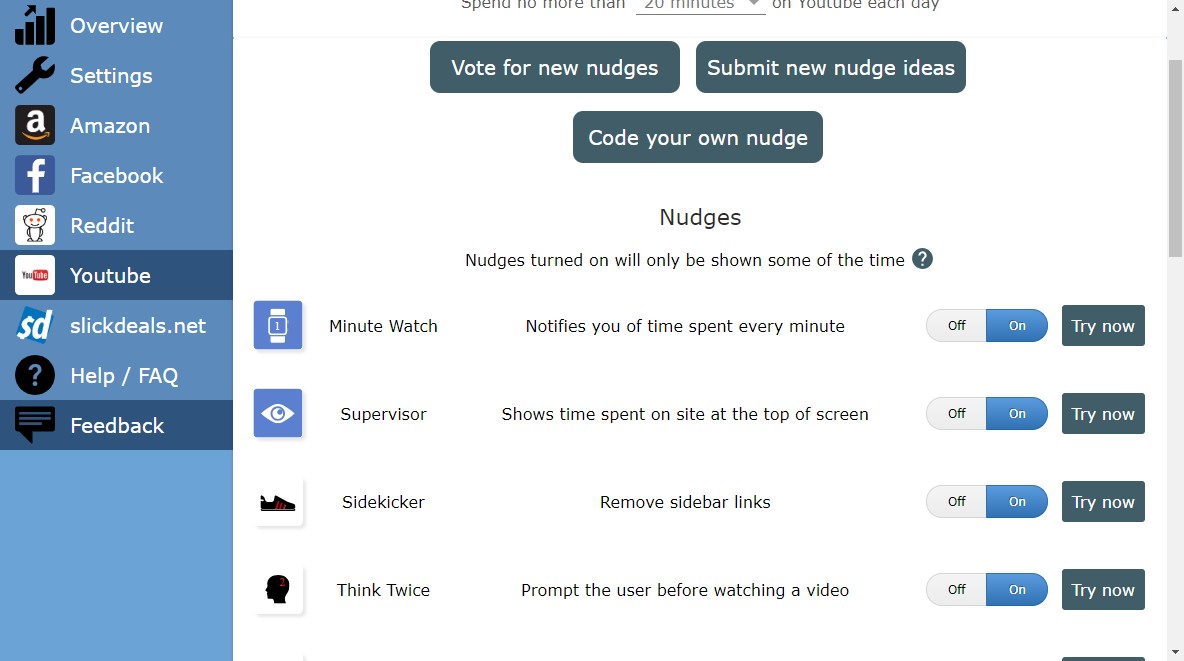Open the daily time limit dropdown
Image resolution: width=1184 pixels, height=661 pixels.
(x=699, y=4)
